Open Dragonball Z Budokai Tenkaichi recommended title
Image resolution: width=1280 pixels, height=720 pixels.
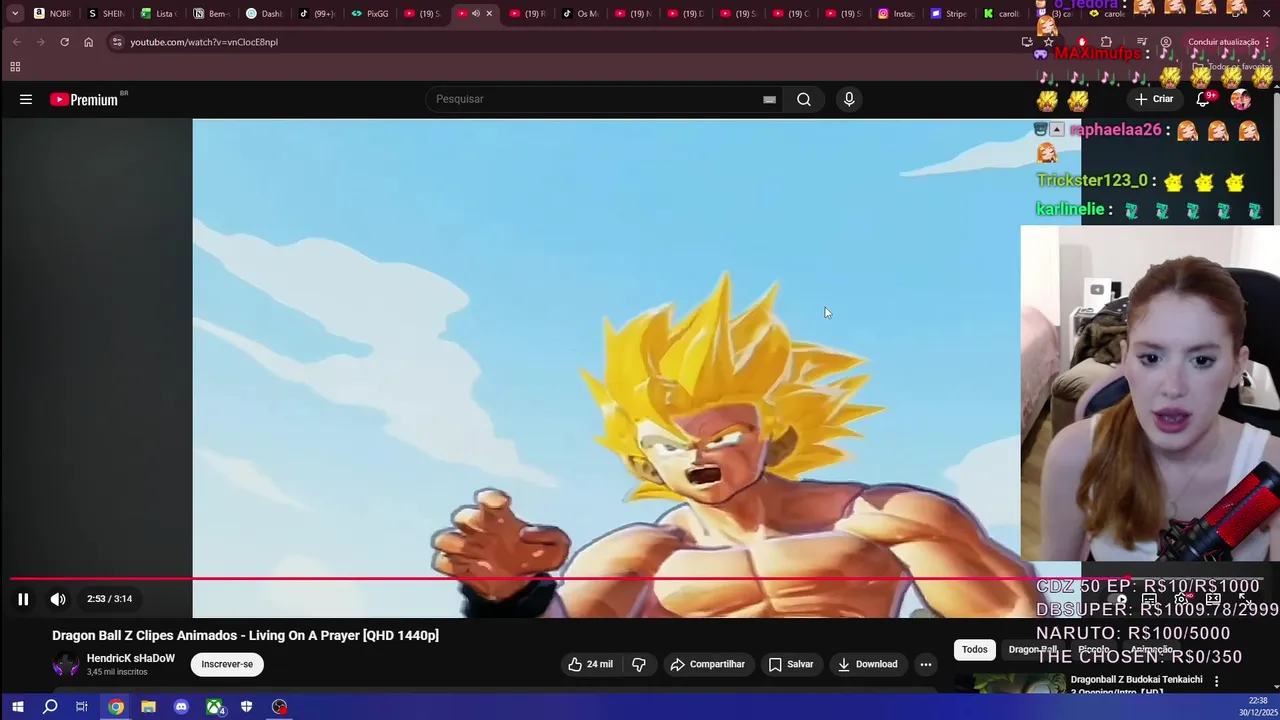click(x=1136, y=685)
